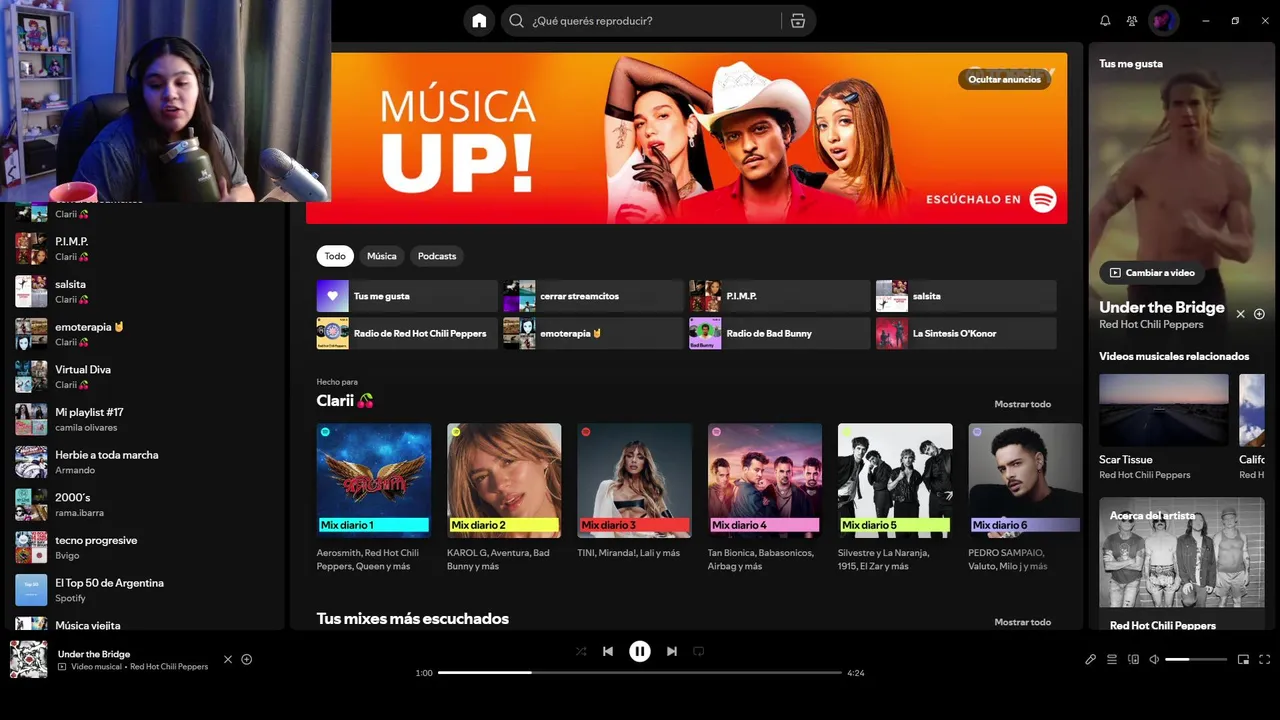Open Radio de Bad Bunny tile

(x=780, y=333)
